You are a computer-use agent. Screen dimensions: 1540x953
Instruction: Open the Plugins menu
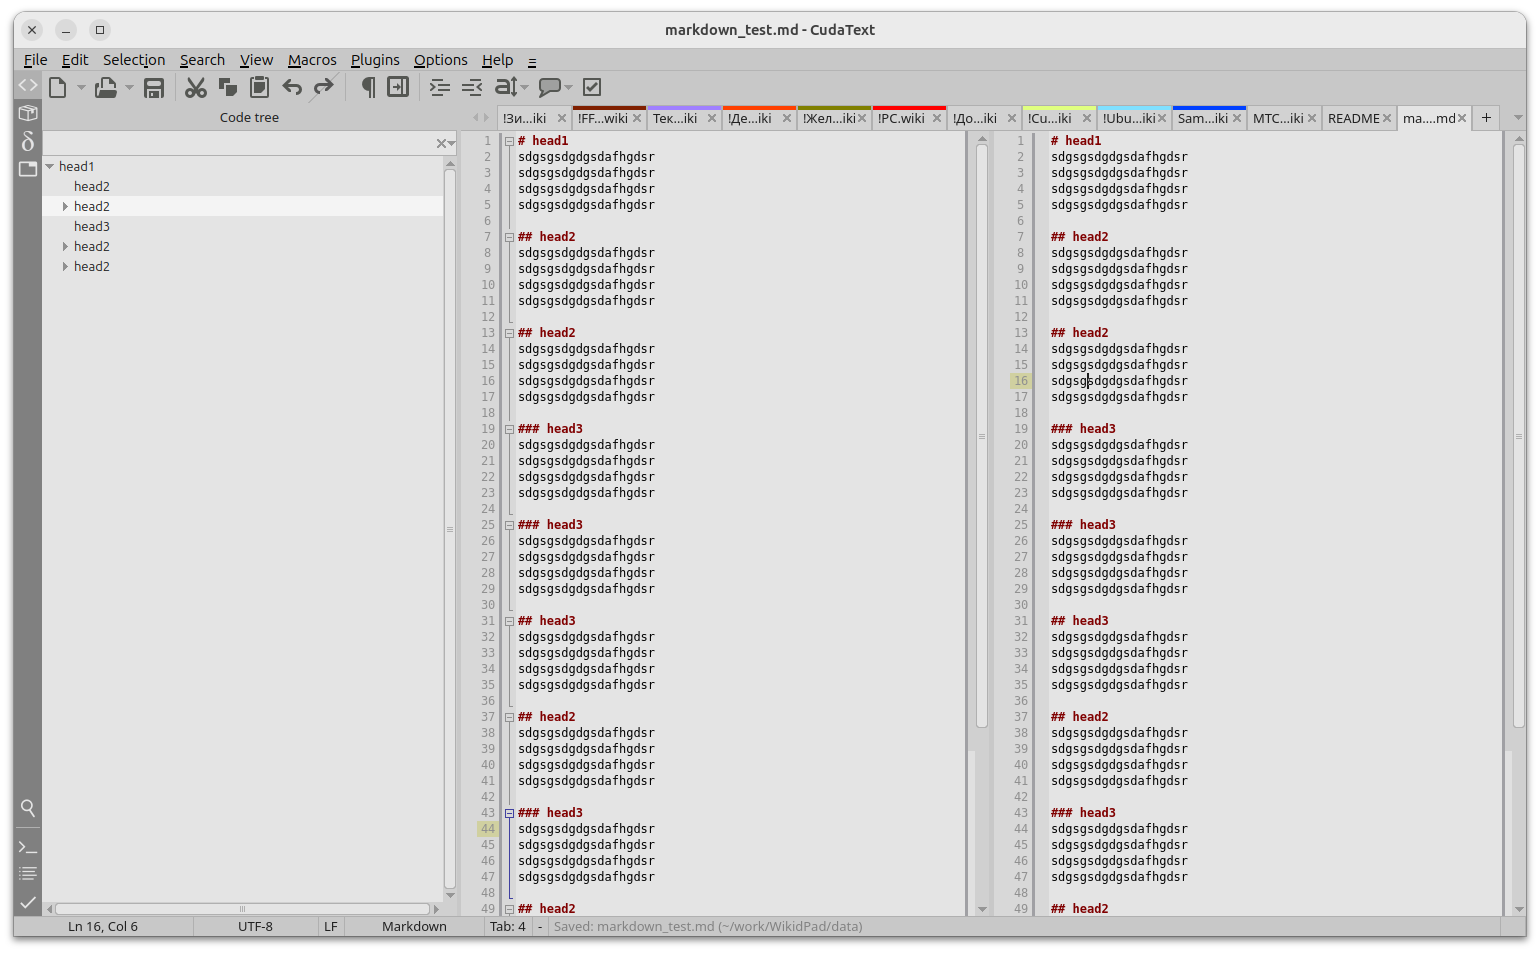click(x=375, y=60)
